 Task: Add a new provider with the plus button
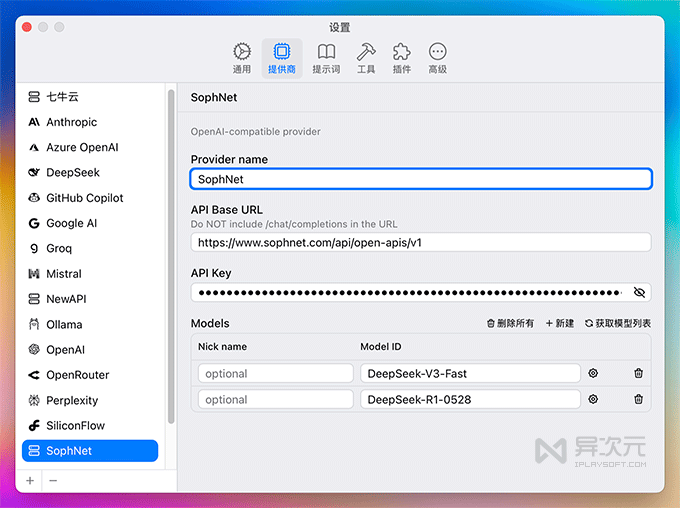(x=30, y=481)
